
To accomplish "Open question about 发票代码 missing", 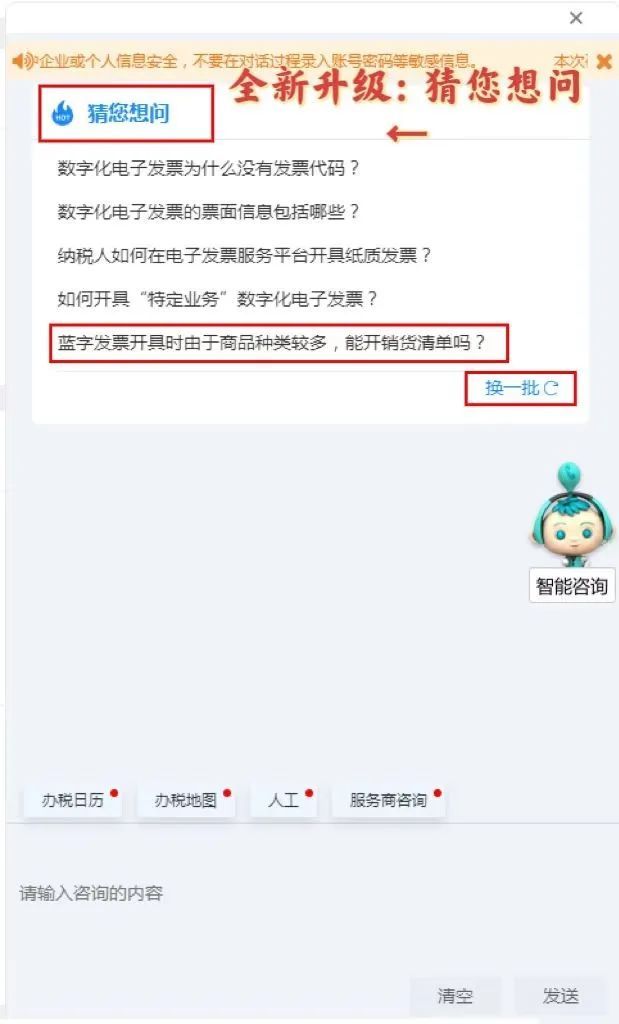I will tap(208, 168).
